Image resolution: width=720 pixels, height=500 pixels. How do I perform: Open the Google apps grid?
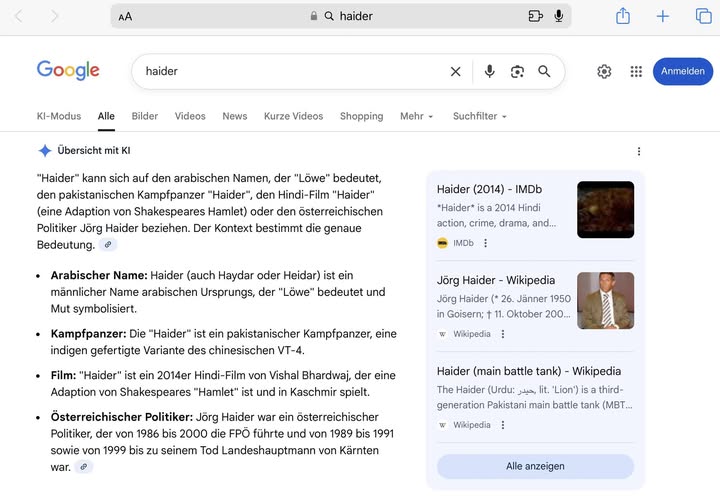coord(636,71)
